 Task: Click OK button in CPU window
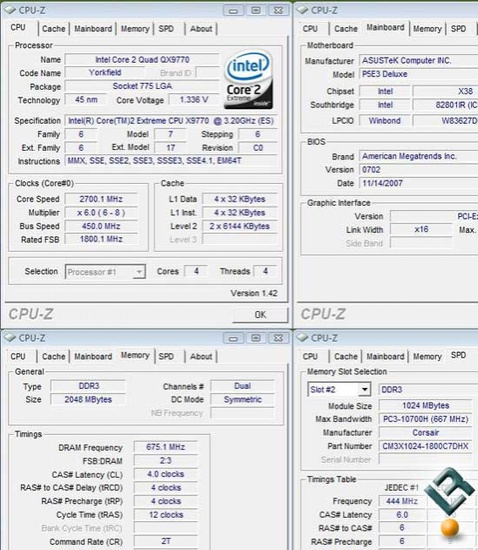click(x=260, y=315)
